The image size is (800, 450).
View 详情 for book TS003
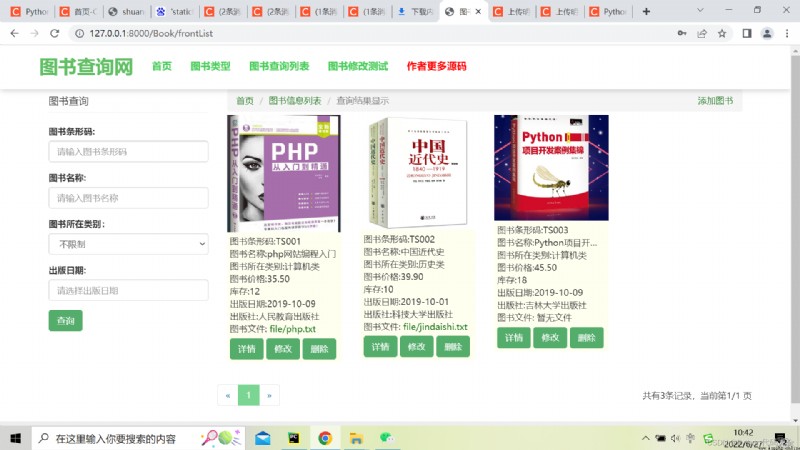pos(514,338)
